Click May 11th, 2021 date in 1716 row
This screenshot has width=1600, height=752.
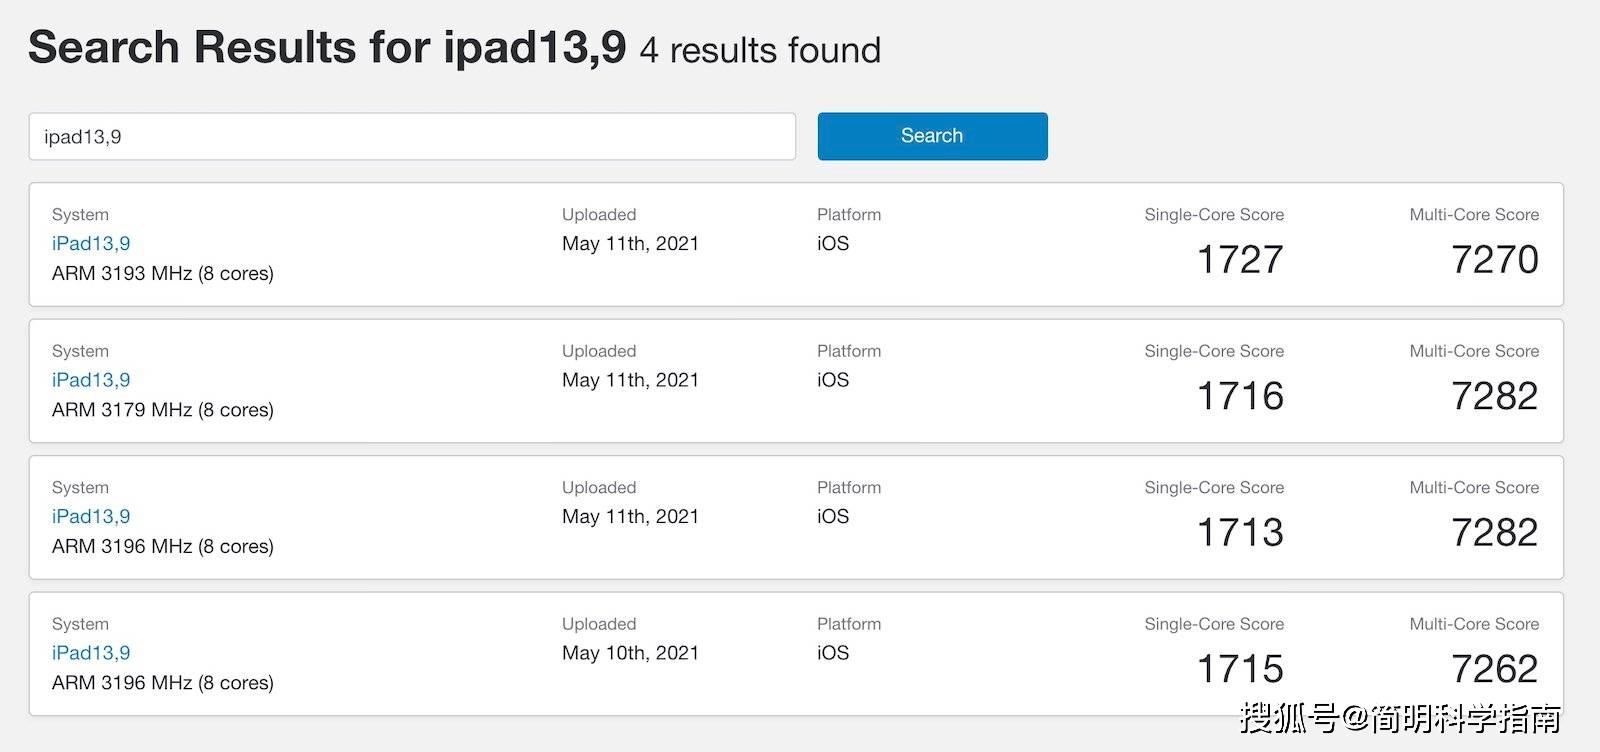[x=630, y=380]
